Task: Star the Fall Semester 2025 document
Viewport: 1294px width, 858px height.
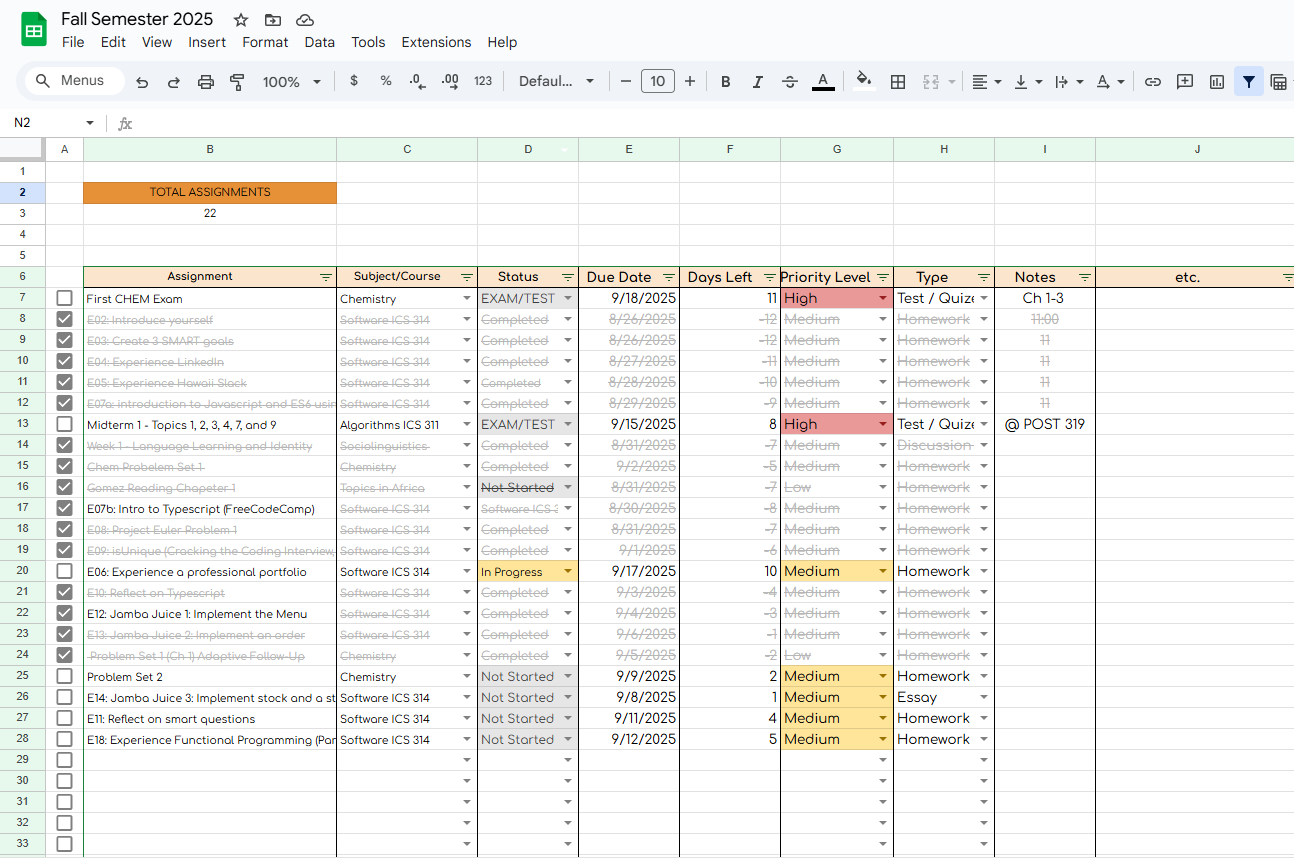Action: point(241,20)
